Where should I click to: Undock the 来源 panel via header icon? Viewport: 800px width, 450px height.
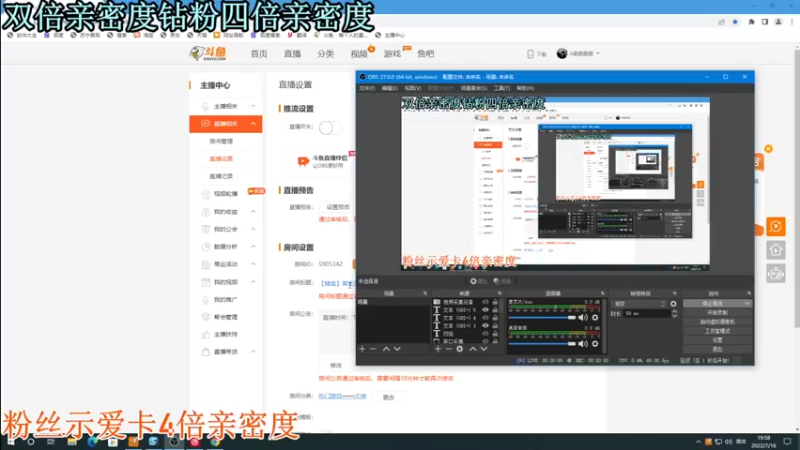click(499, 293)
